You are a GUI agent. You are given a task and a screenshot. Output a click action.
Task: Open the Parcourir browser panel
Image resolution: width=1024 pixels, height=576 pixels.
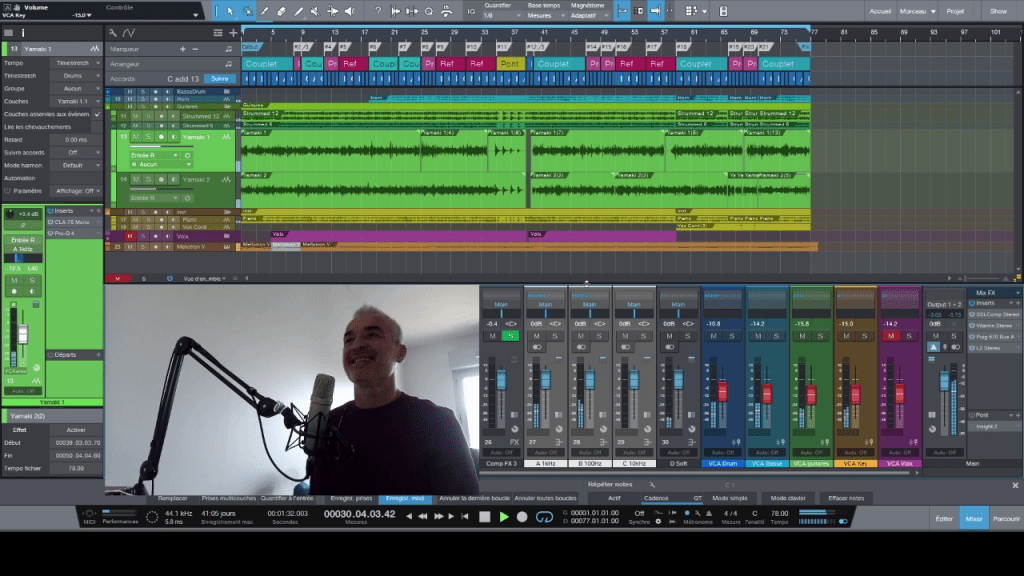(1006, 519)
